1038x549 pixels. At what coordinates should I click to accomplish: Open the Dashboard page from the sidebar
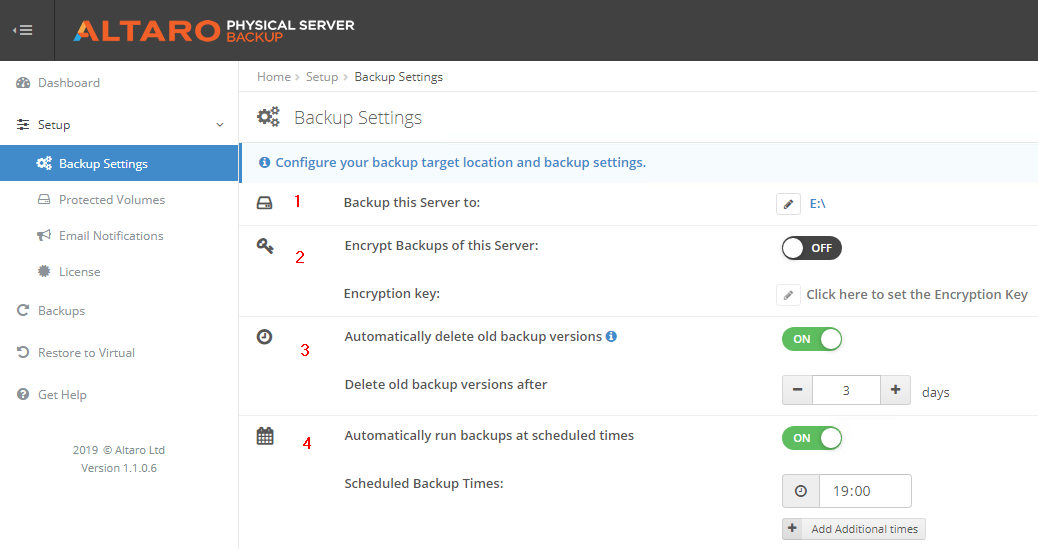click(x=68, y=83)
